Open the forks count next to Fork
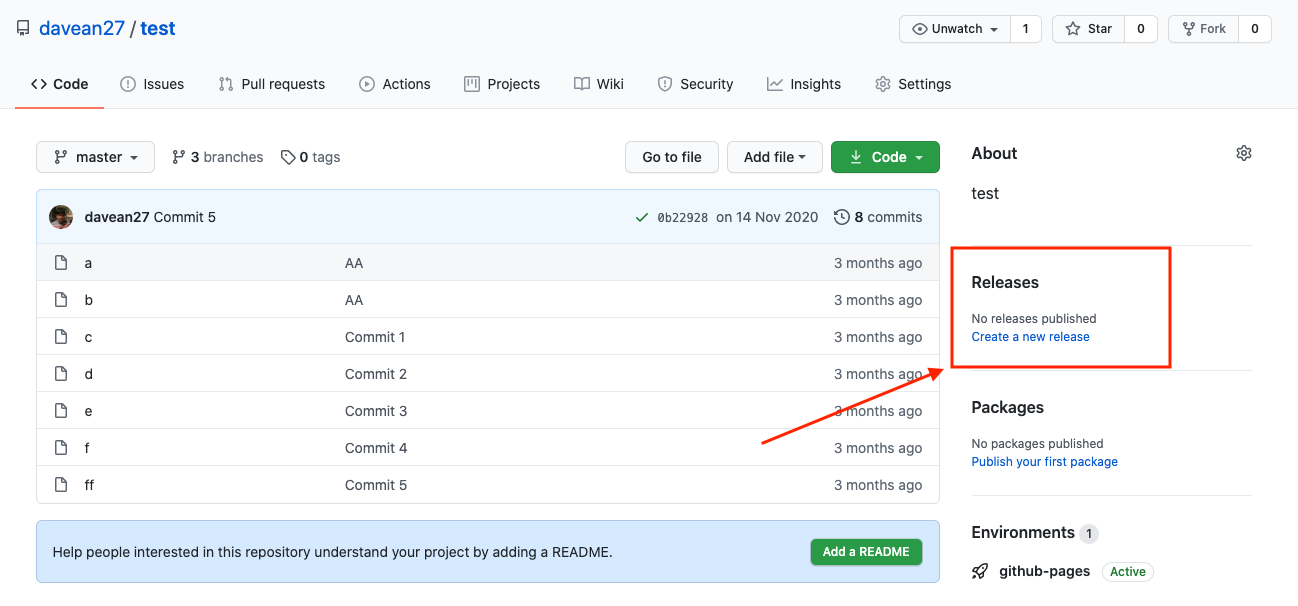 pyautogui.click(x=1255, y=29)
